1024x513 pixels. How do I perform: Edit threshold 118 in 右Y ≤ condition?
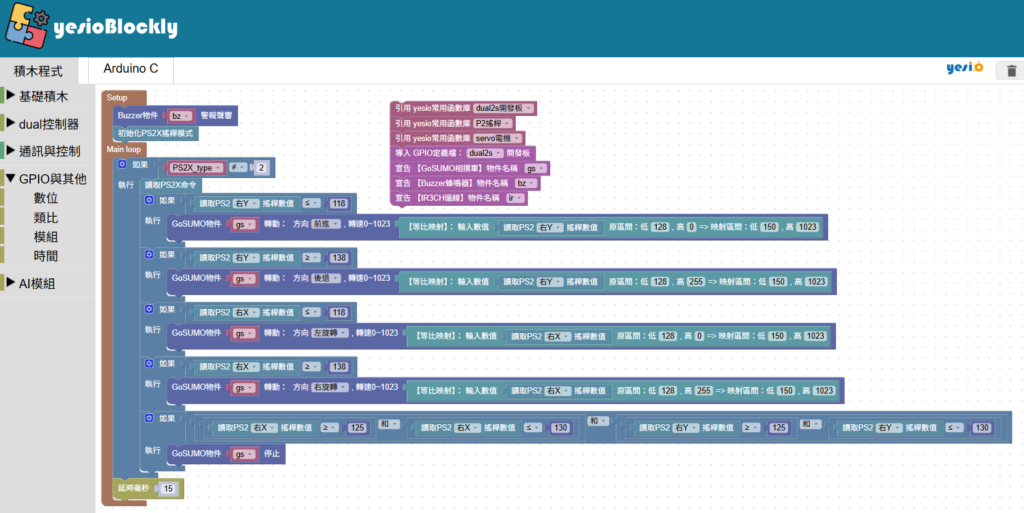pyautogui.click(x=338, y=204)
